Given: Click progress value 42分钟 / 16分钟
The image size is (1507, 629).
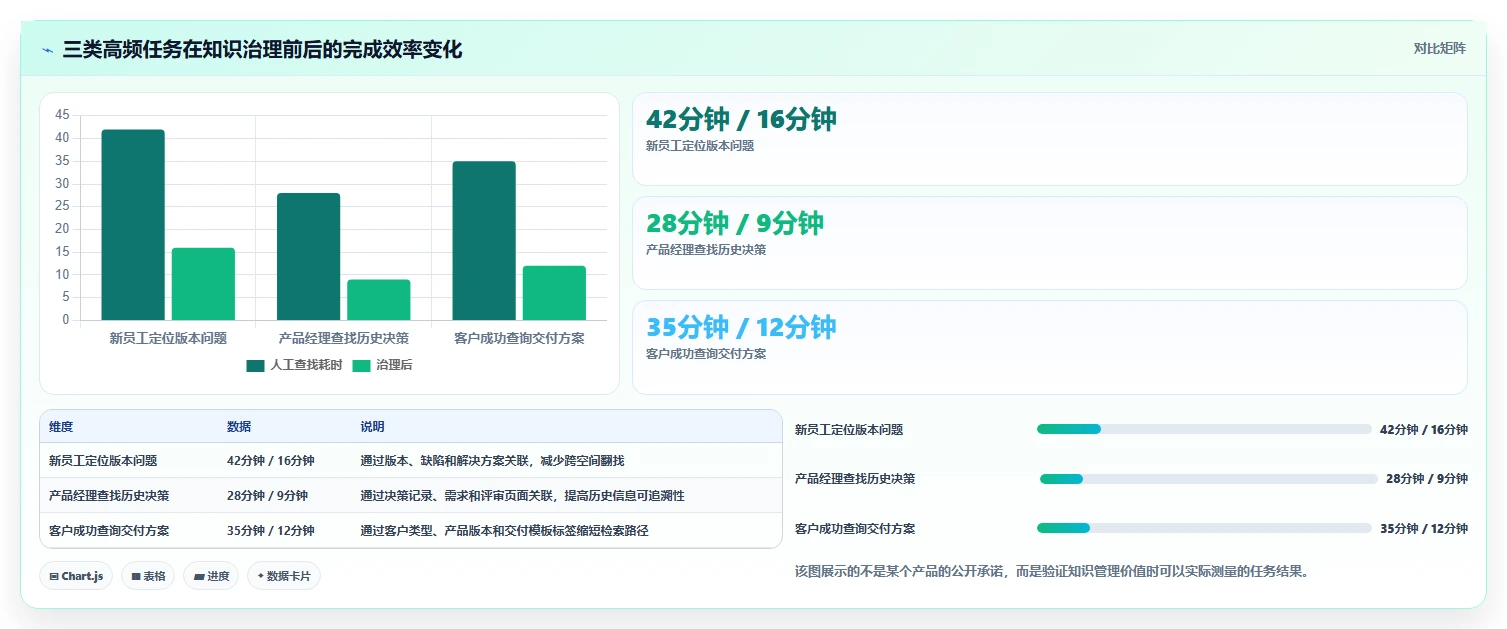Looking at the screenshot, I should click(1424, 430).
